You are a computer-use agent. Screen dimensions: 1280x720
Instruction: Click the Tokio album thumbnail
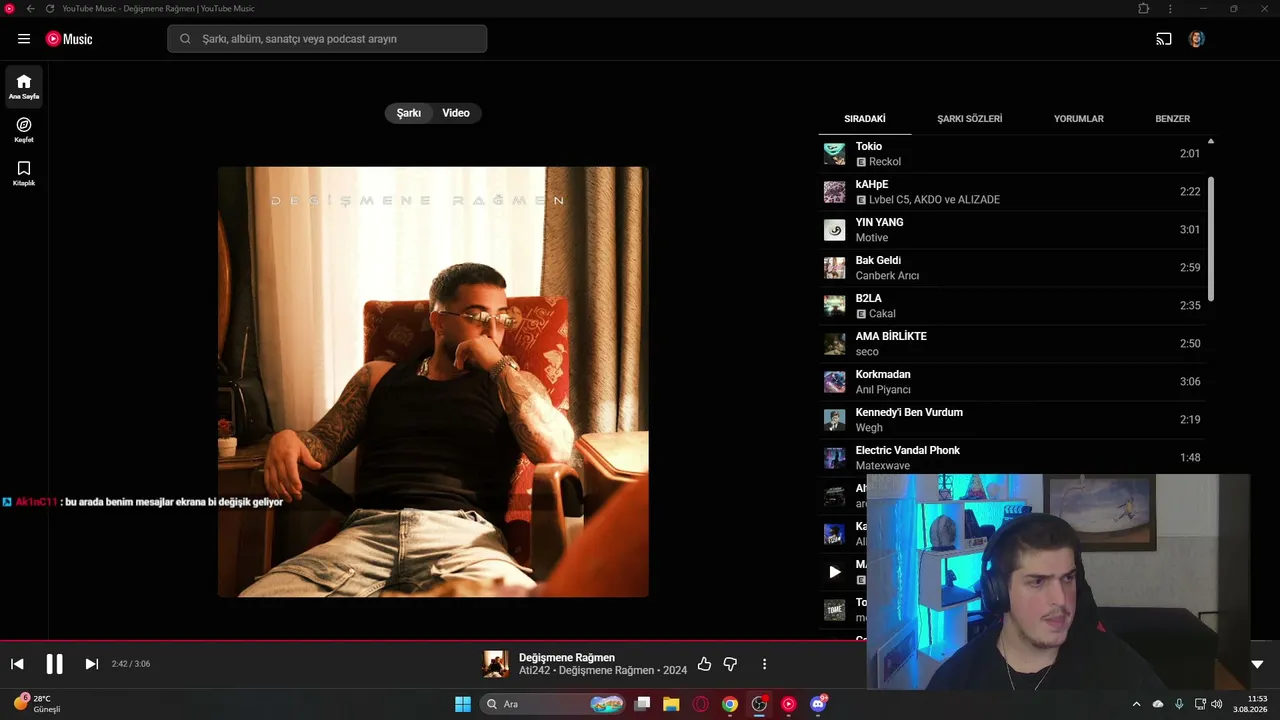pyautogui.click(x=834, y=154)
